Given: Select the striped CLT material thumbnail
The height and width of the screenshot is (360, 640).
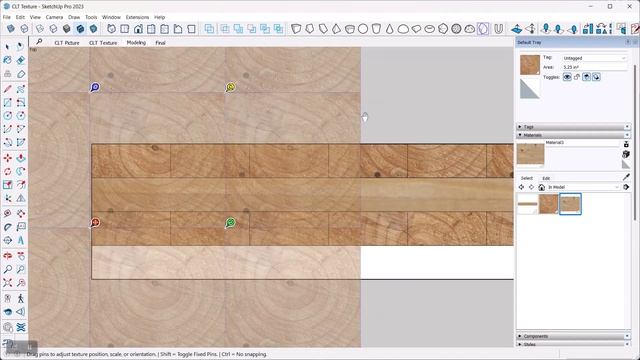Looking at the screenshot, I should click(x=527, y=204).
